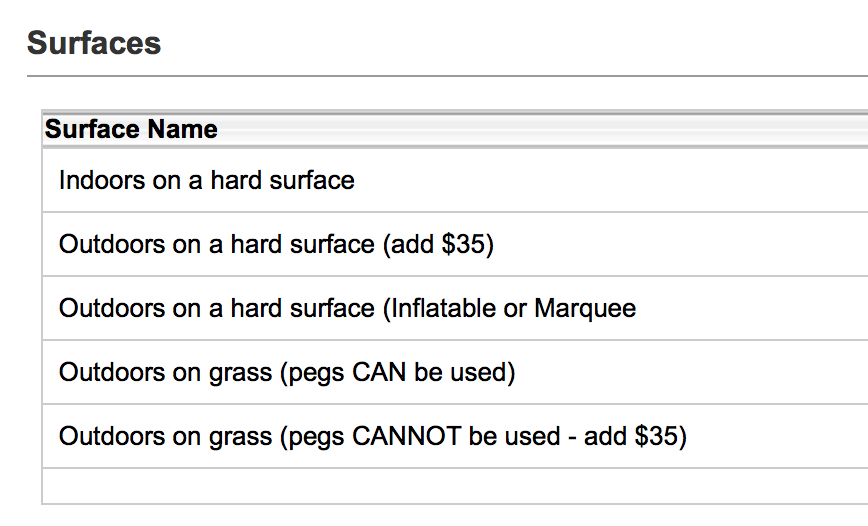Viewport: 868px width, 526px height.
Task: Click "grass" in the pegs CAN row
Action: pyautogui.click(x=241, y=373)
